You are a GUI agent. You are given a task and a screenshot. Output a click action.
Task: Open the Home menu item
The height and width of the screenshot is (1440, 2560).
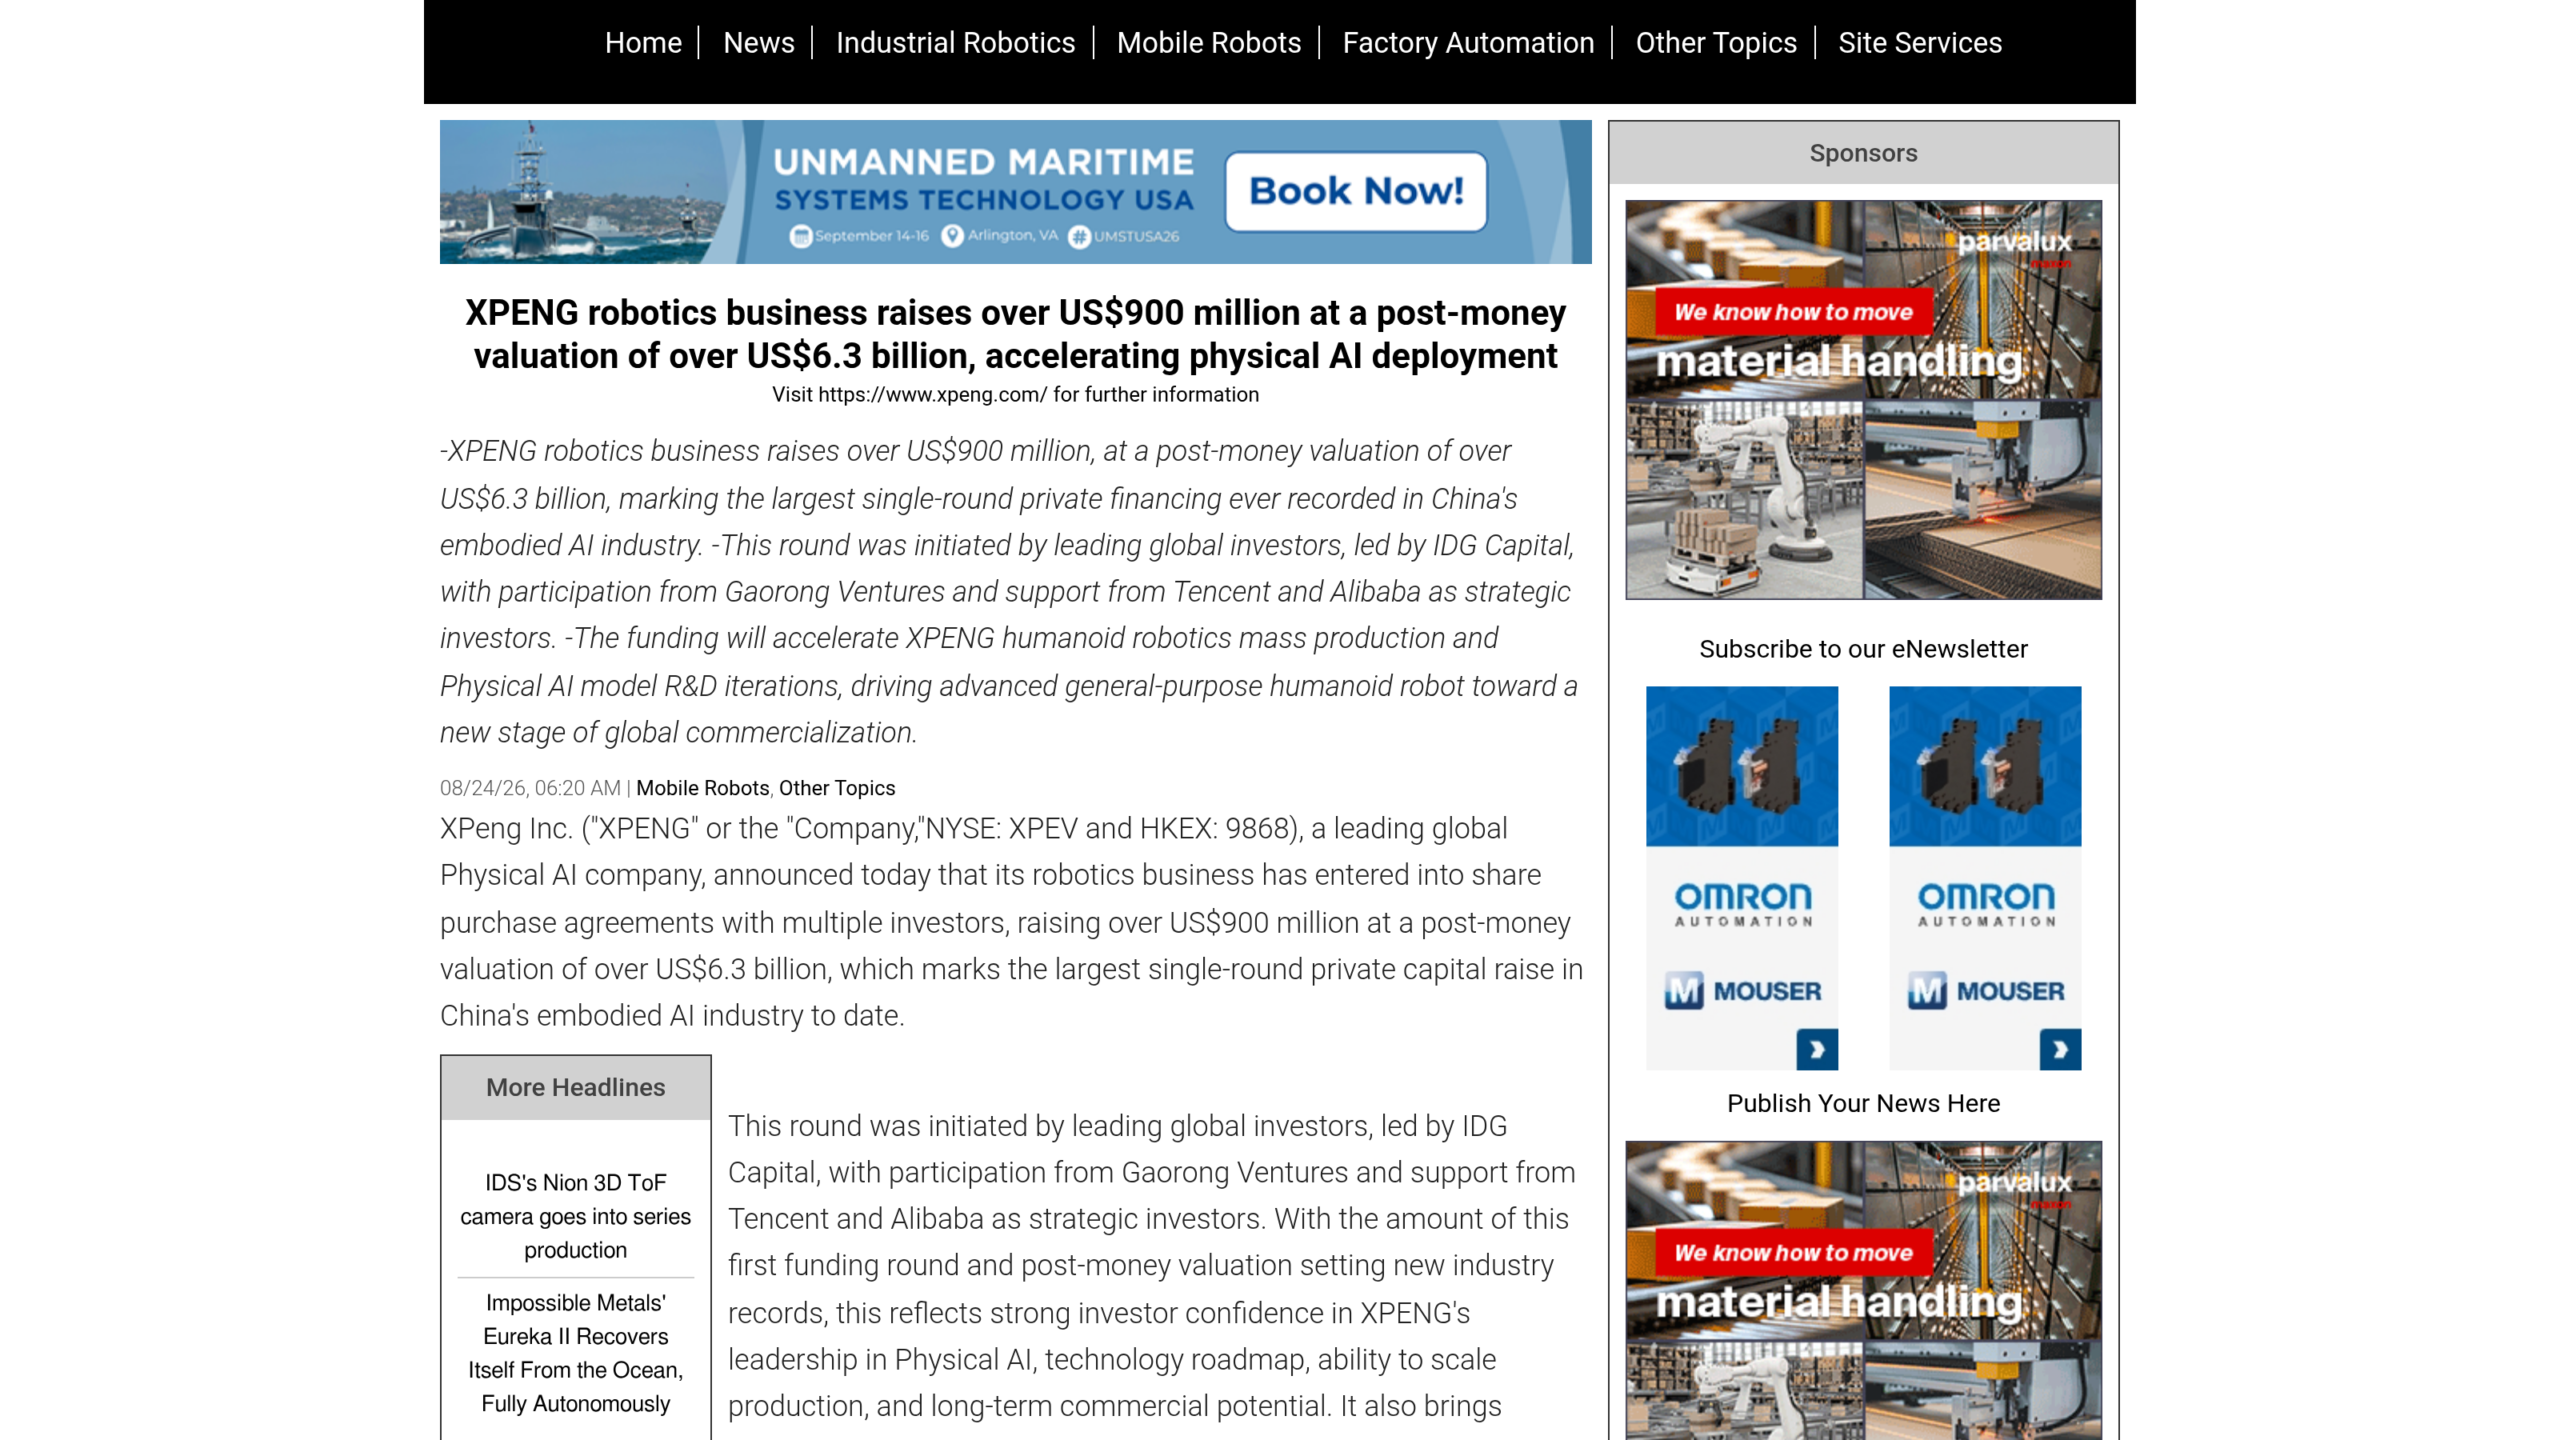pos(643,43)
